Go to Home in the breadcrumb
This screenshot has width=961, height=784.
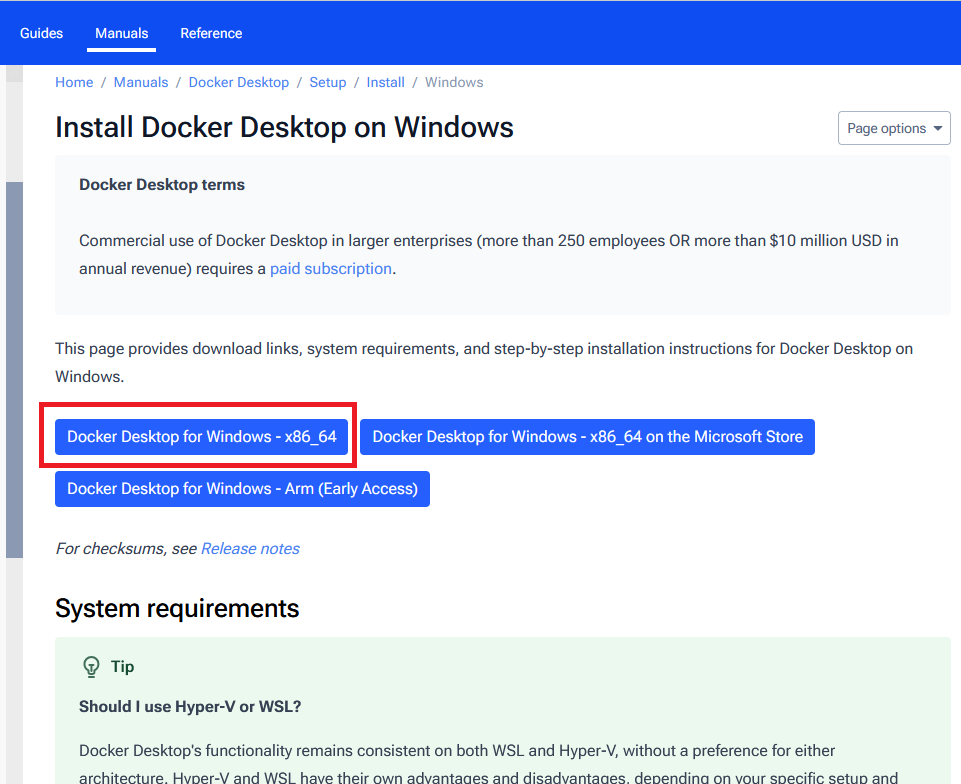tap(74, 82)
